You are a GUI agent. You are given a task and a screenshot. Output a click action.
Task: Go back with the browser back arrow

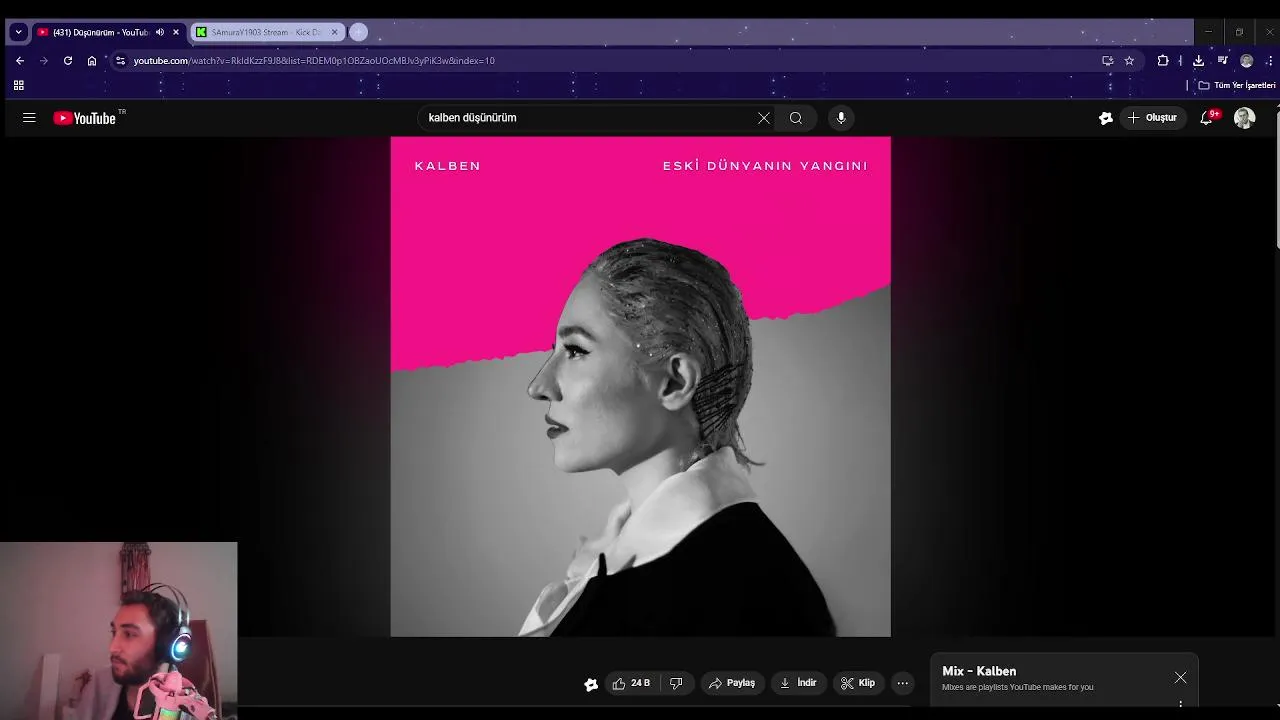point(20,61)
